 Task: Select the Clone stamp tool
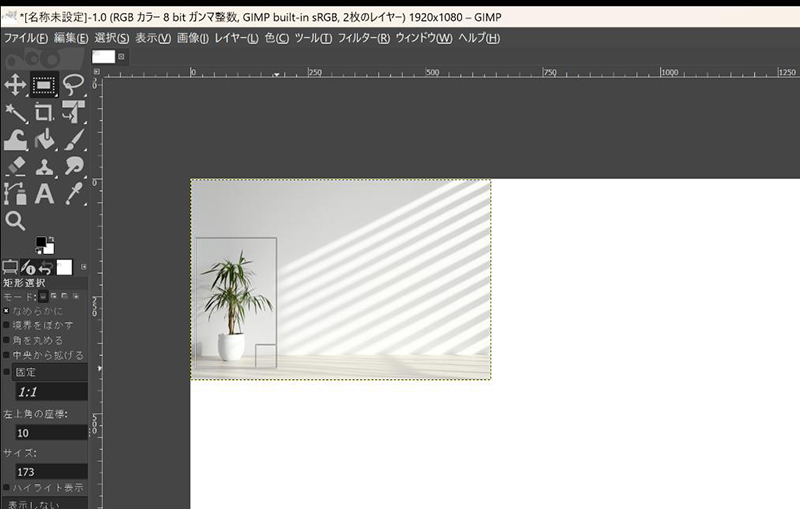click(44, 166)
